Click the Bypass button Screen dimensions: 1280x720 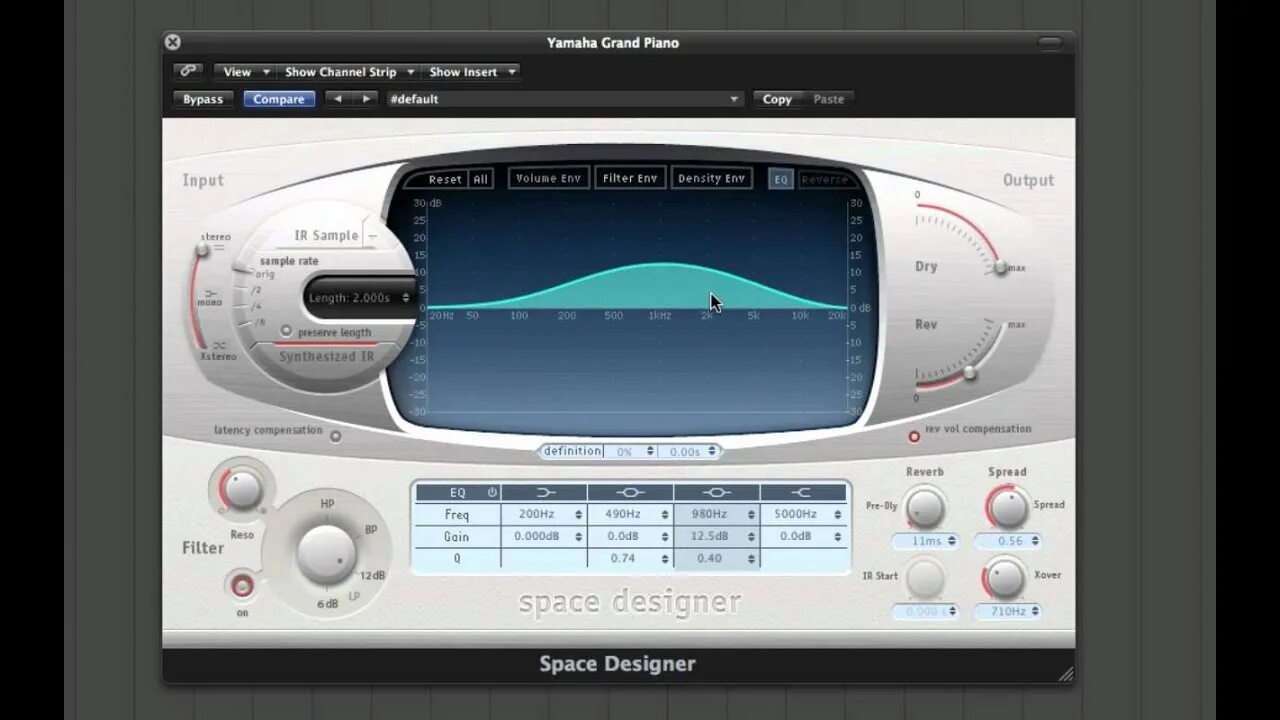pyautogui.click(x=203, y=98)
